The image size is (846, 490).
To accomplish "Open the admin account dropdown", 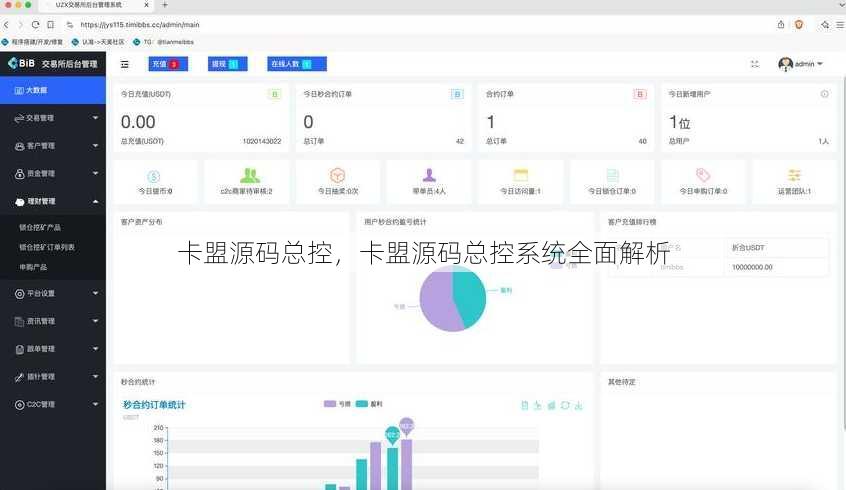I will click(x=801, y=64).
